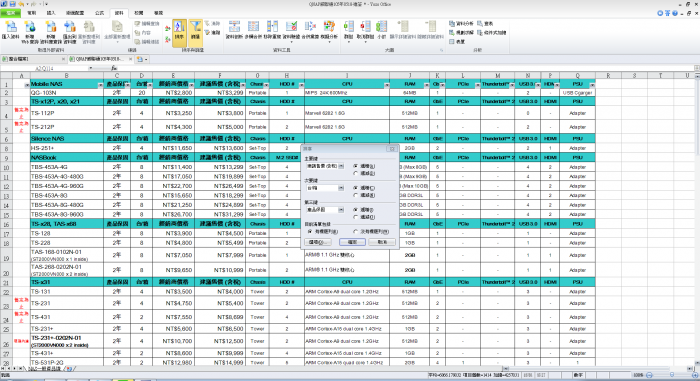The image size is (700, 381).
Task: Open the primary sort key dropdown
Action: pyautogui.click(x=341, y=166)
